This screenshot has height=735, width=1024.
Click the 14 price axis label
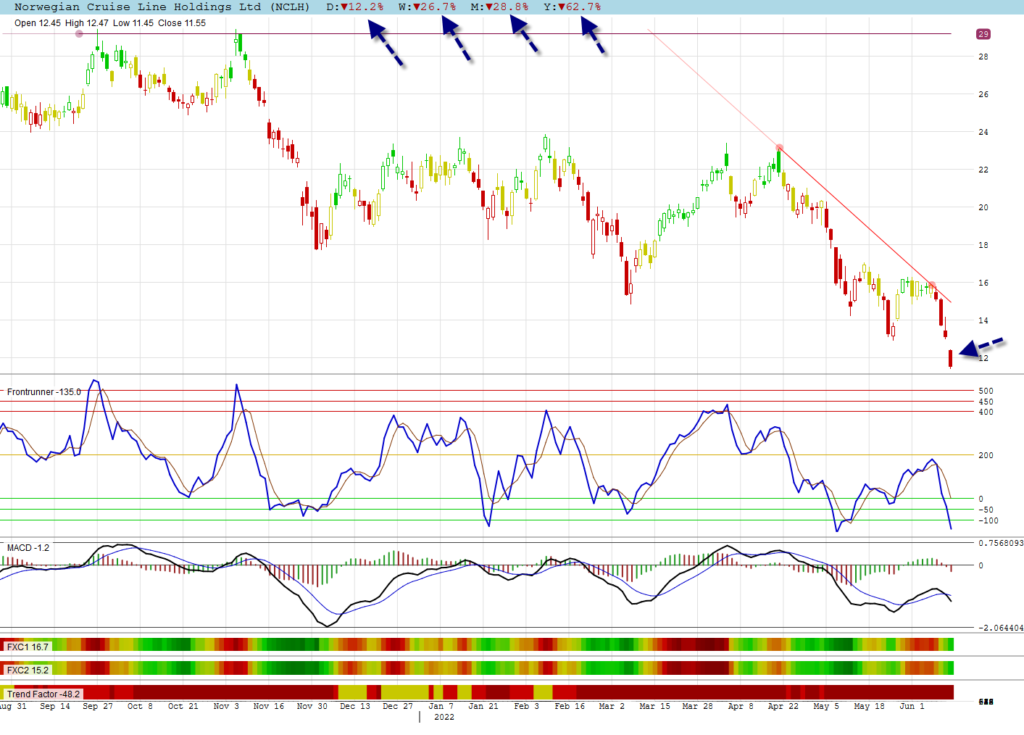(983, 321)
